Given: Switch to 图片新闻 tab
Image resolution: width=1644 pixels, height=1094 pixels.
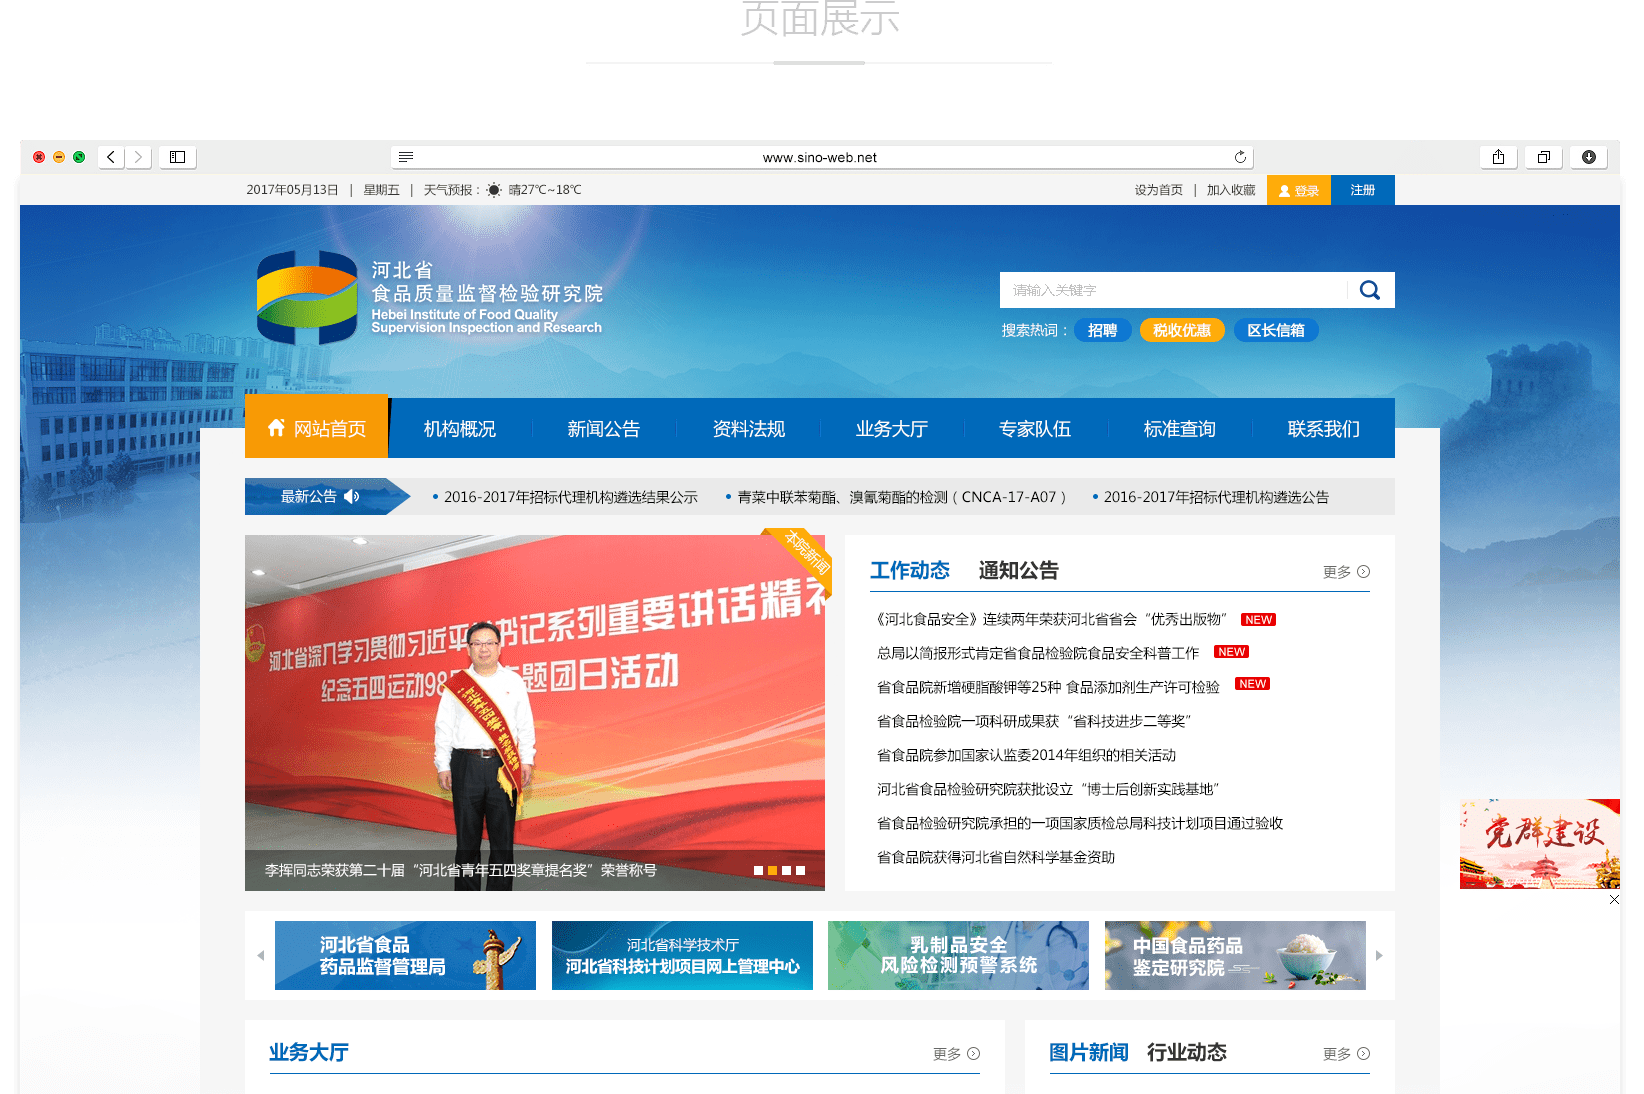Looking at the screenshot, I should (1089, 1052).
